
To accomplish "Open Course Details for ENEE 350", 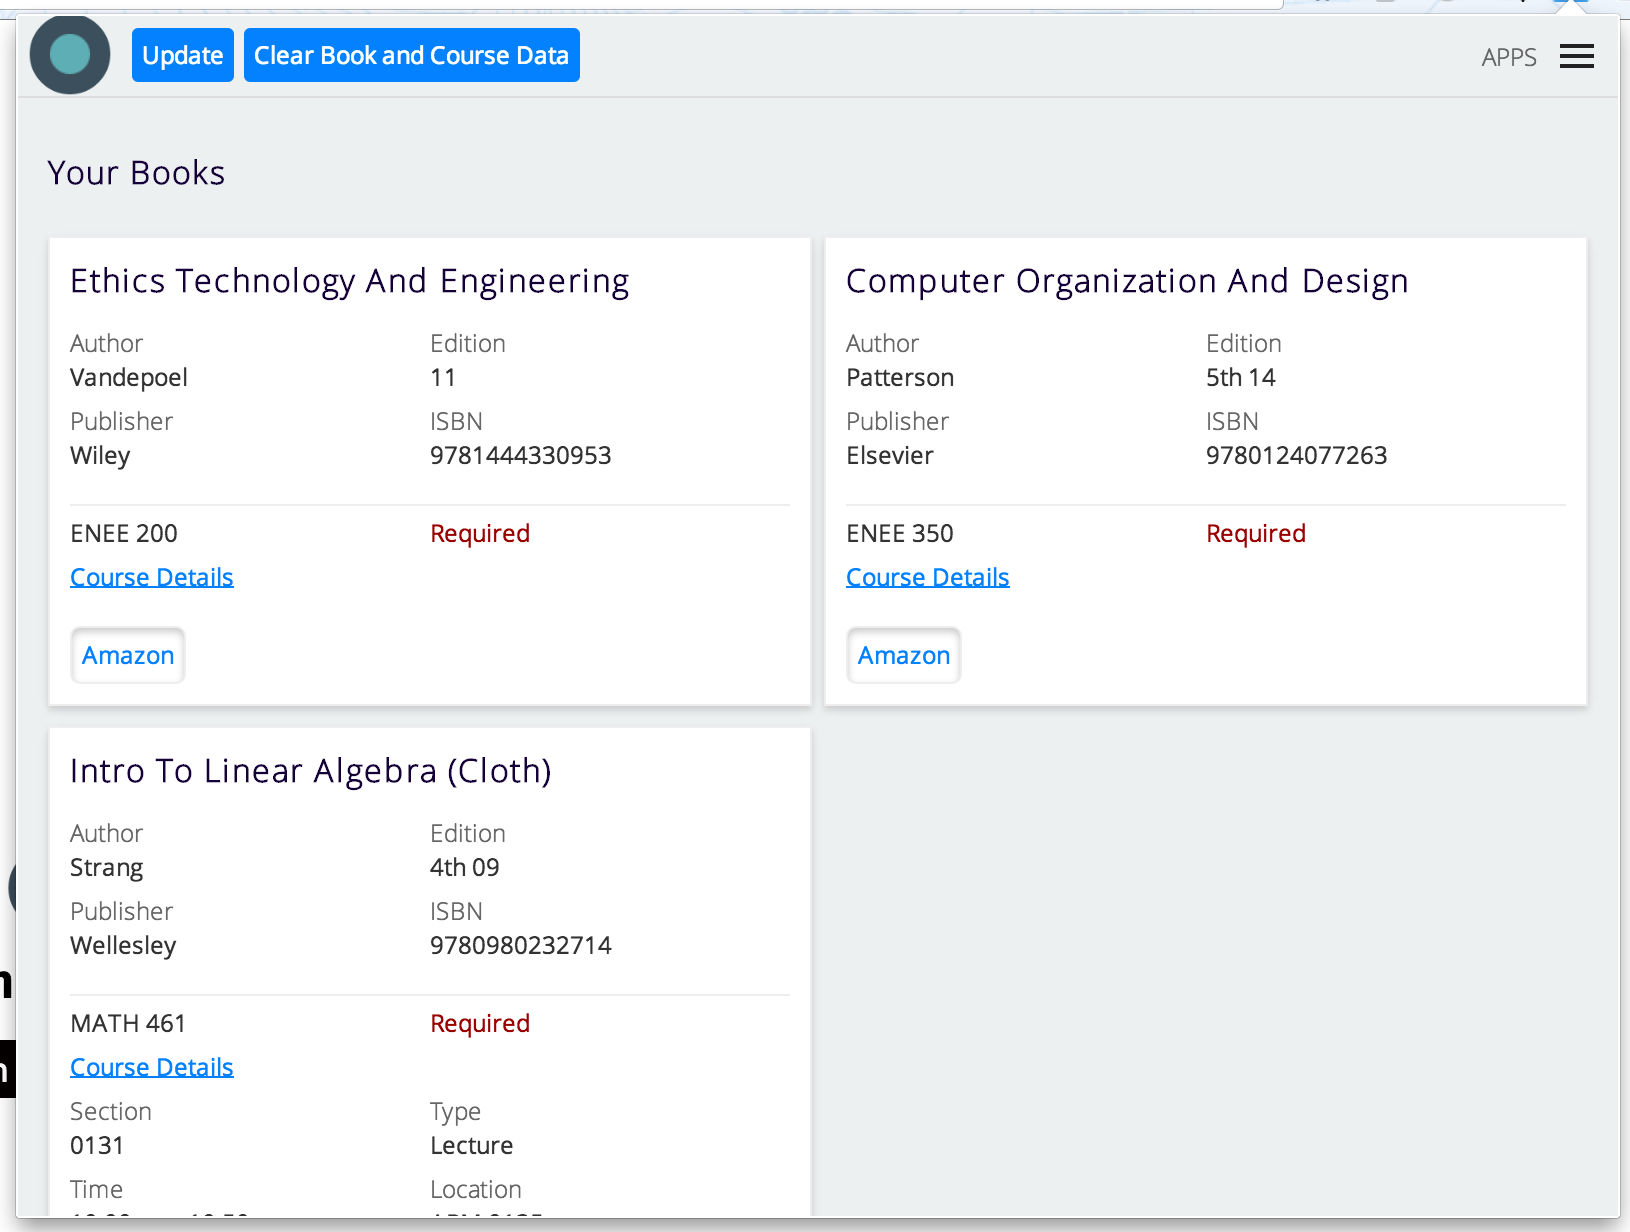I will [x=927, y=577].
